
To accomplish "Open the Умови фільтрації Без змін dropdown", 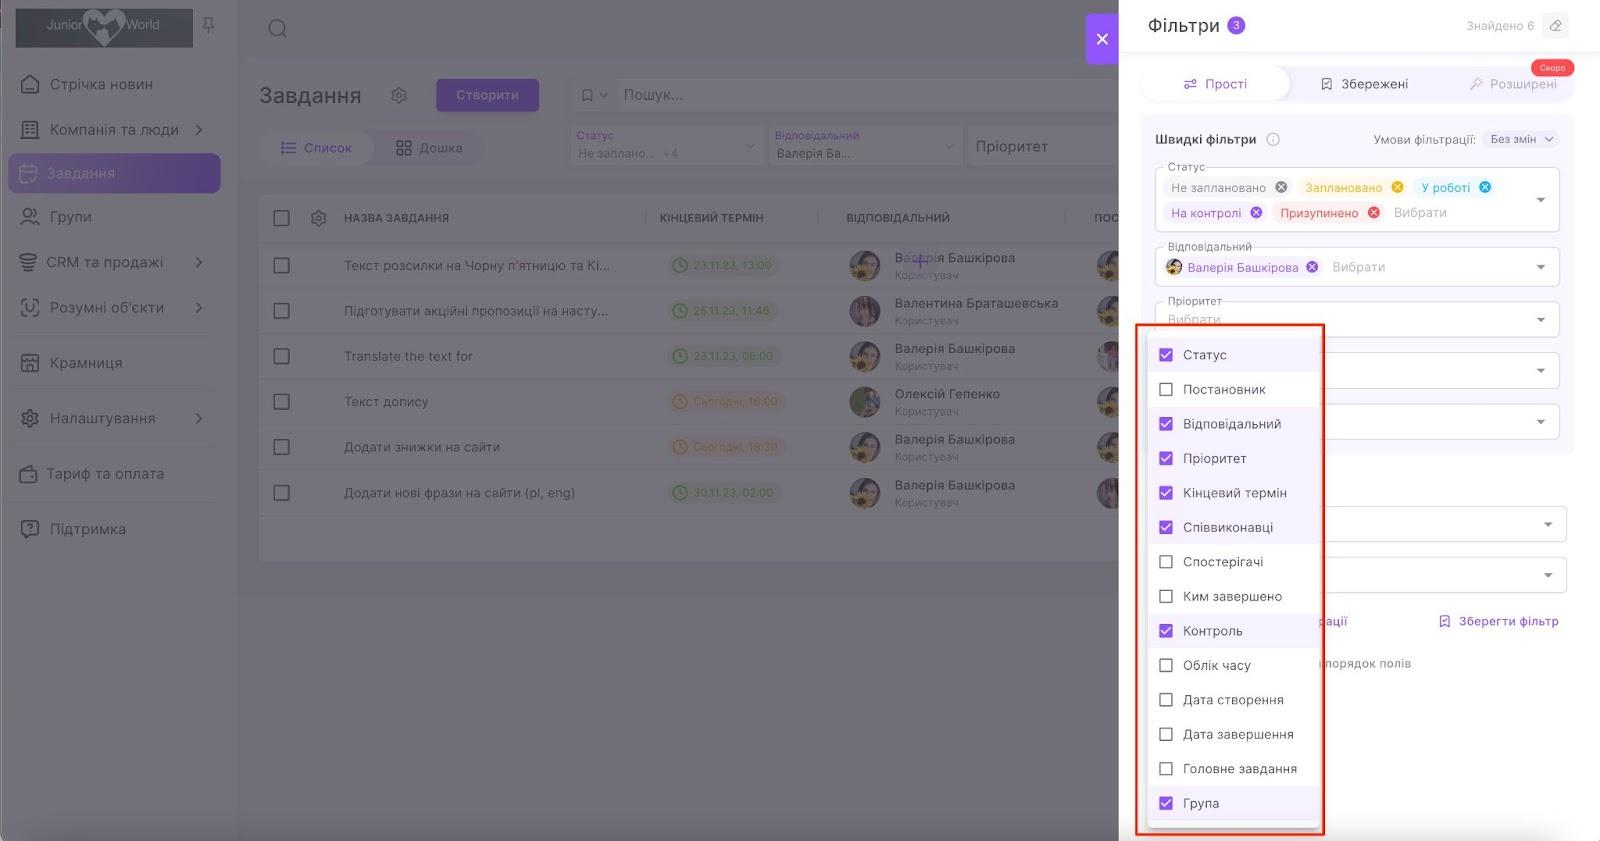I will [1521, 140].
